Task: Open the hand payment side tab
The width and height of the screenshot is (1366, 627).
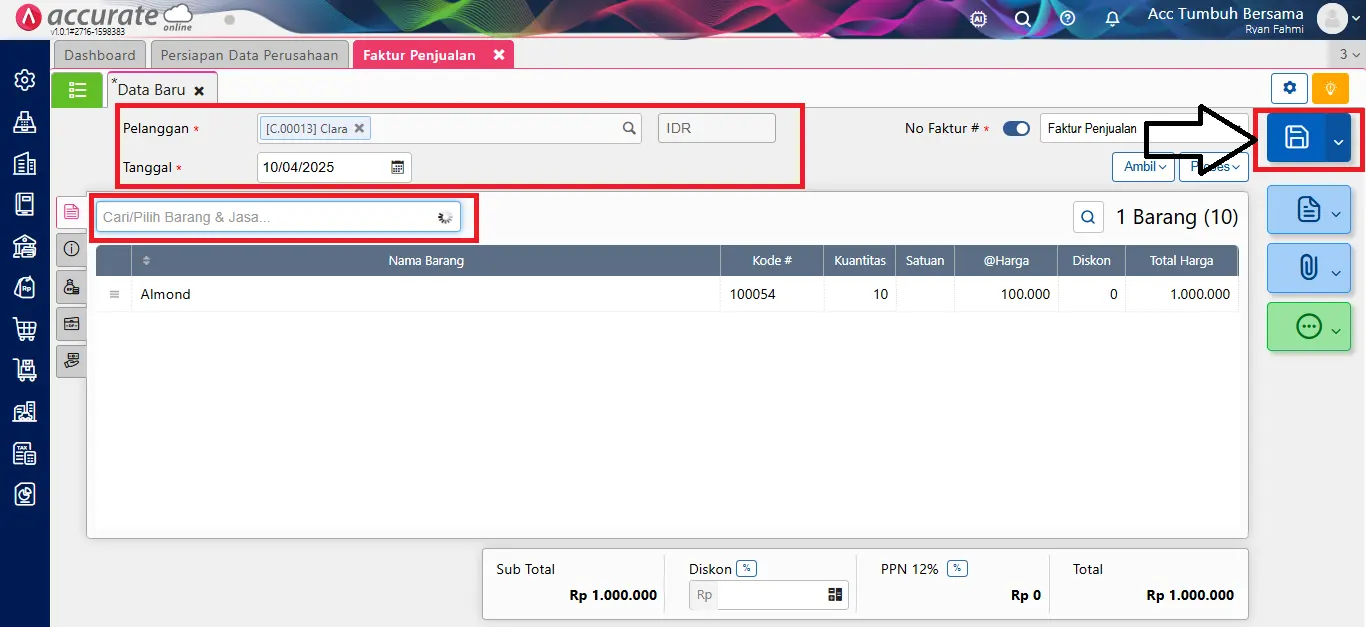Action: pos(71,360)
